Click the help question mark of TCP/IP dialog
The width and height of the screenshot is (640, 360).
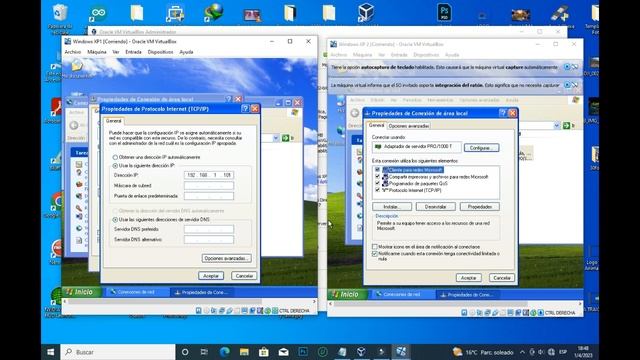(245, 109)
